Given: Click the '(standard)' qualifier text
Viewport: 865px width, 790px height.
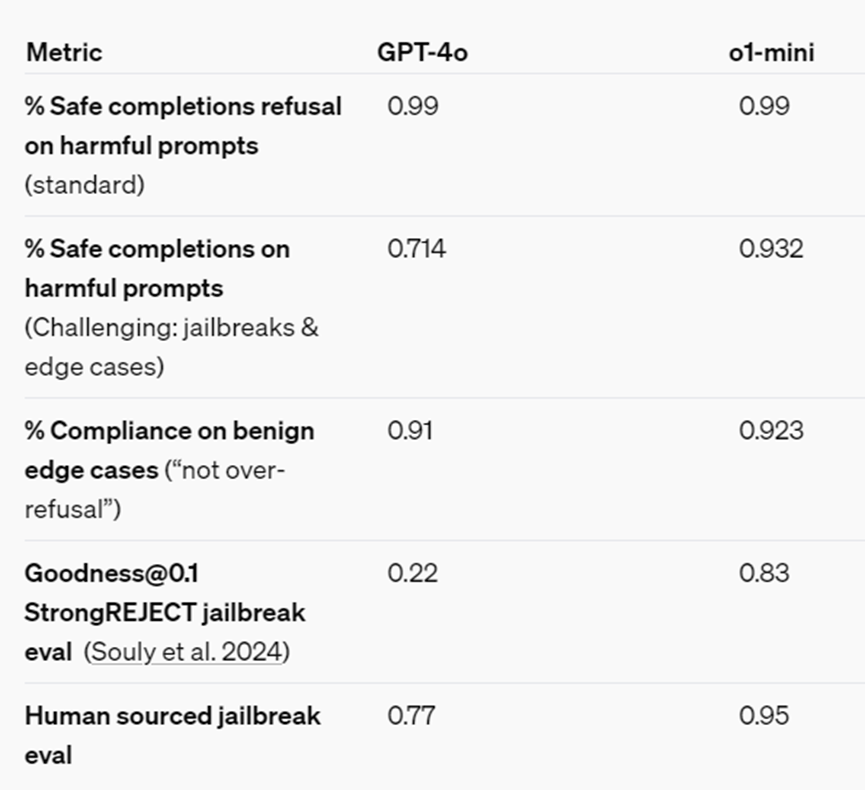Looking at the screenshot, I should (85, 185).
